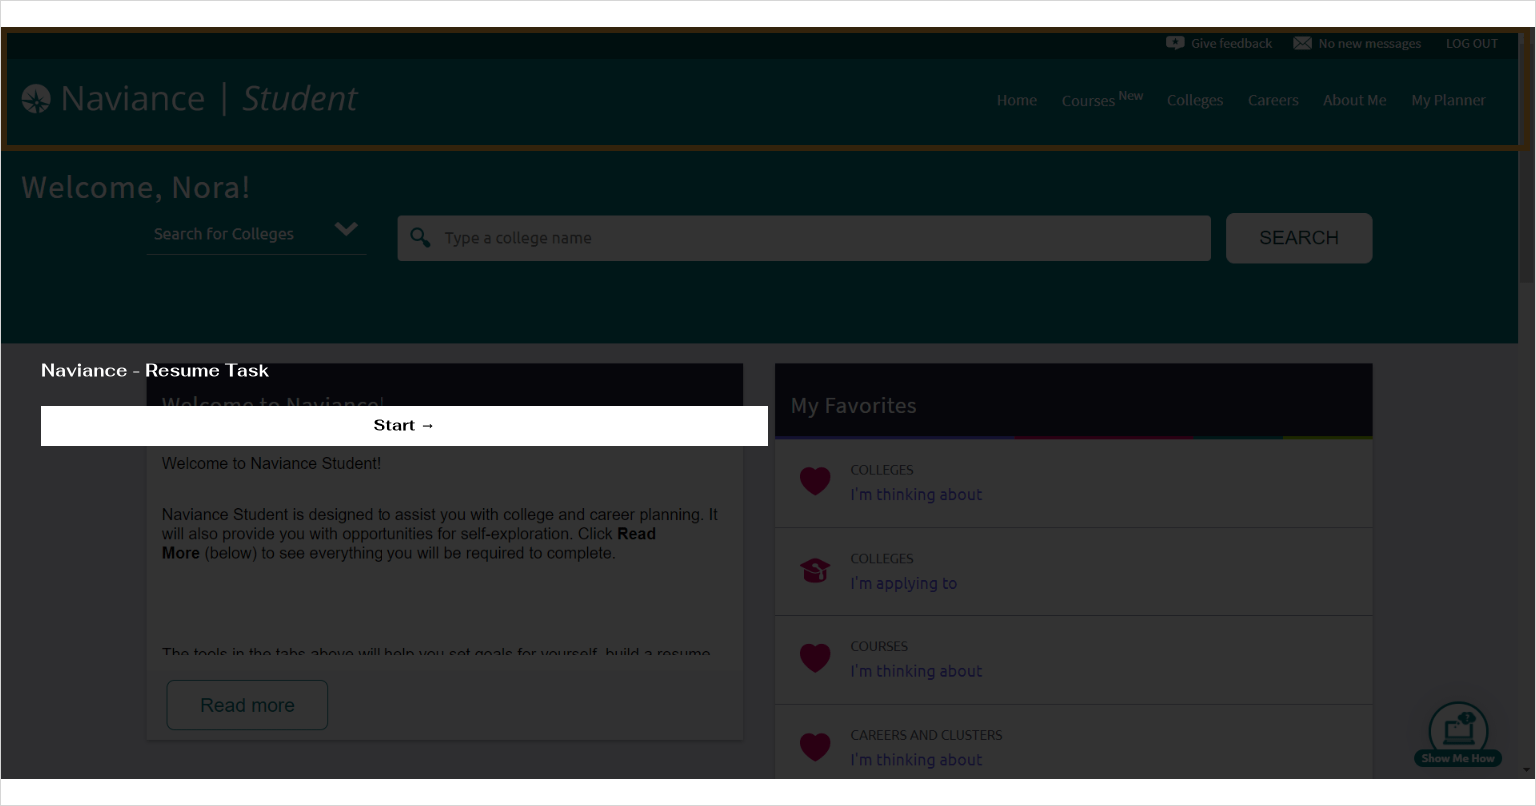This screenshot has width=1536, height=806.
Task: Click the Start button for Resume Task
Action: pyautogui.click(x=404, y=425)
